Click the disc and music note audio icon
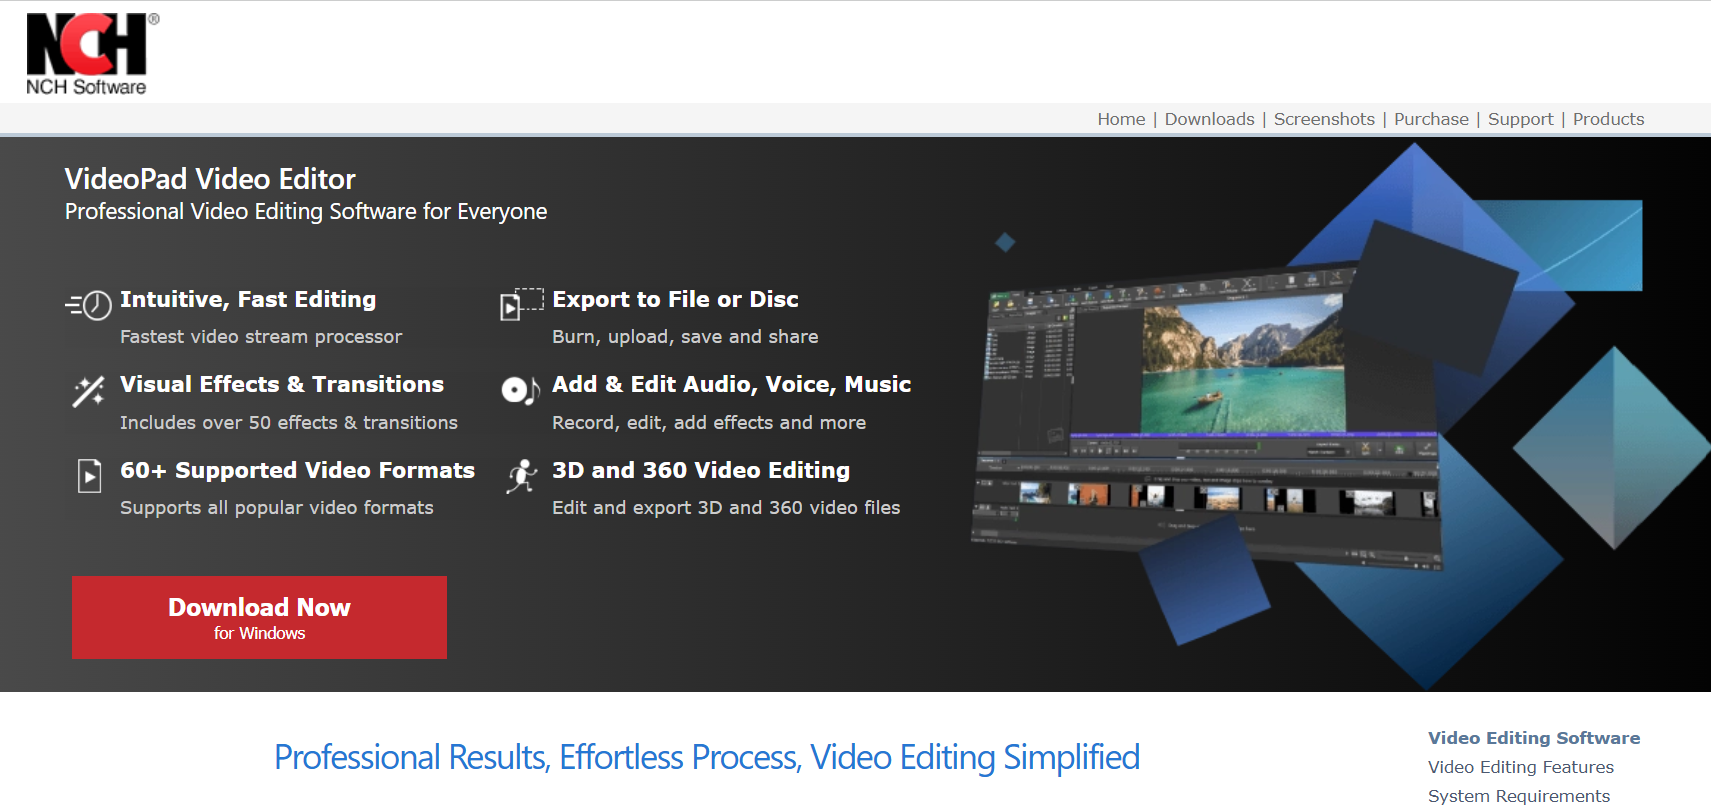 coord(520,390)
